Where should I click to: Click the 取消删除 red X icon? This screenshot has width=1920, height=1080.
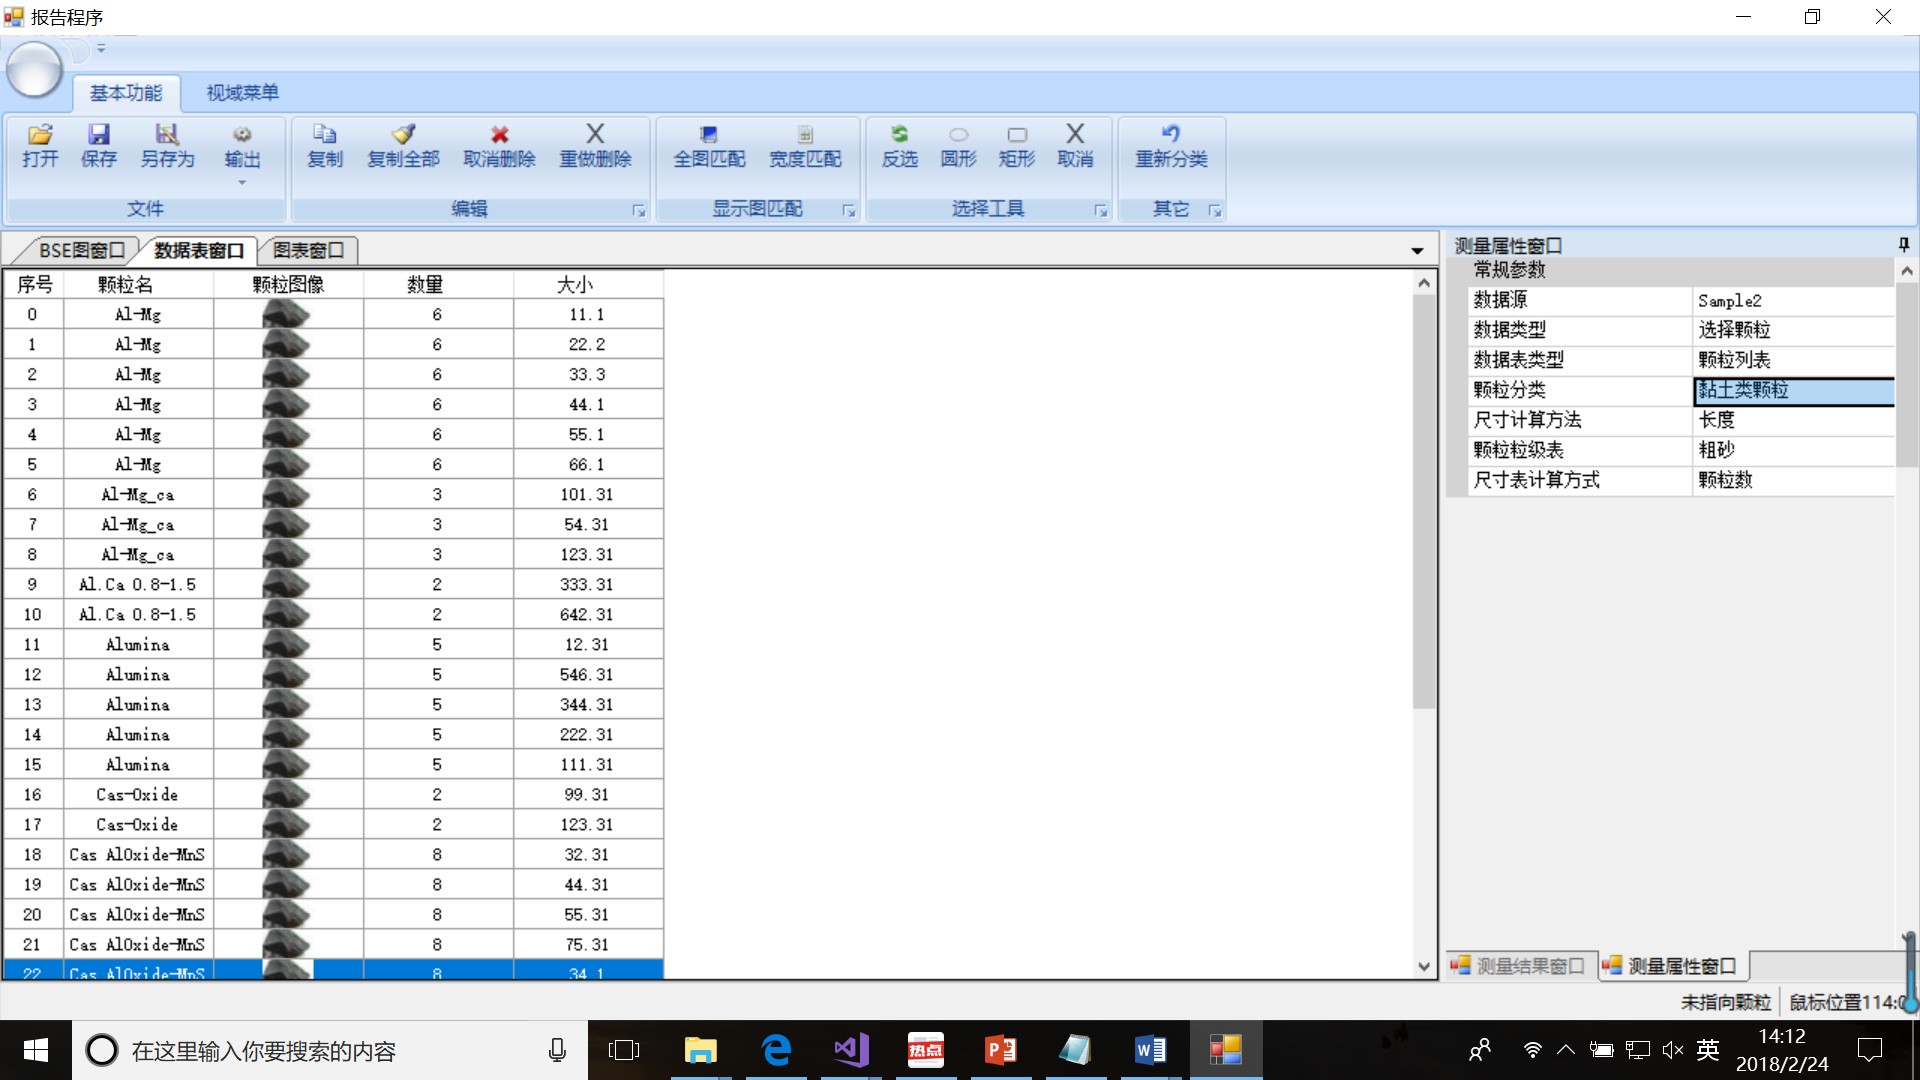[499, 135]
